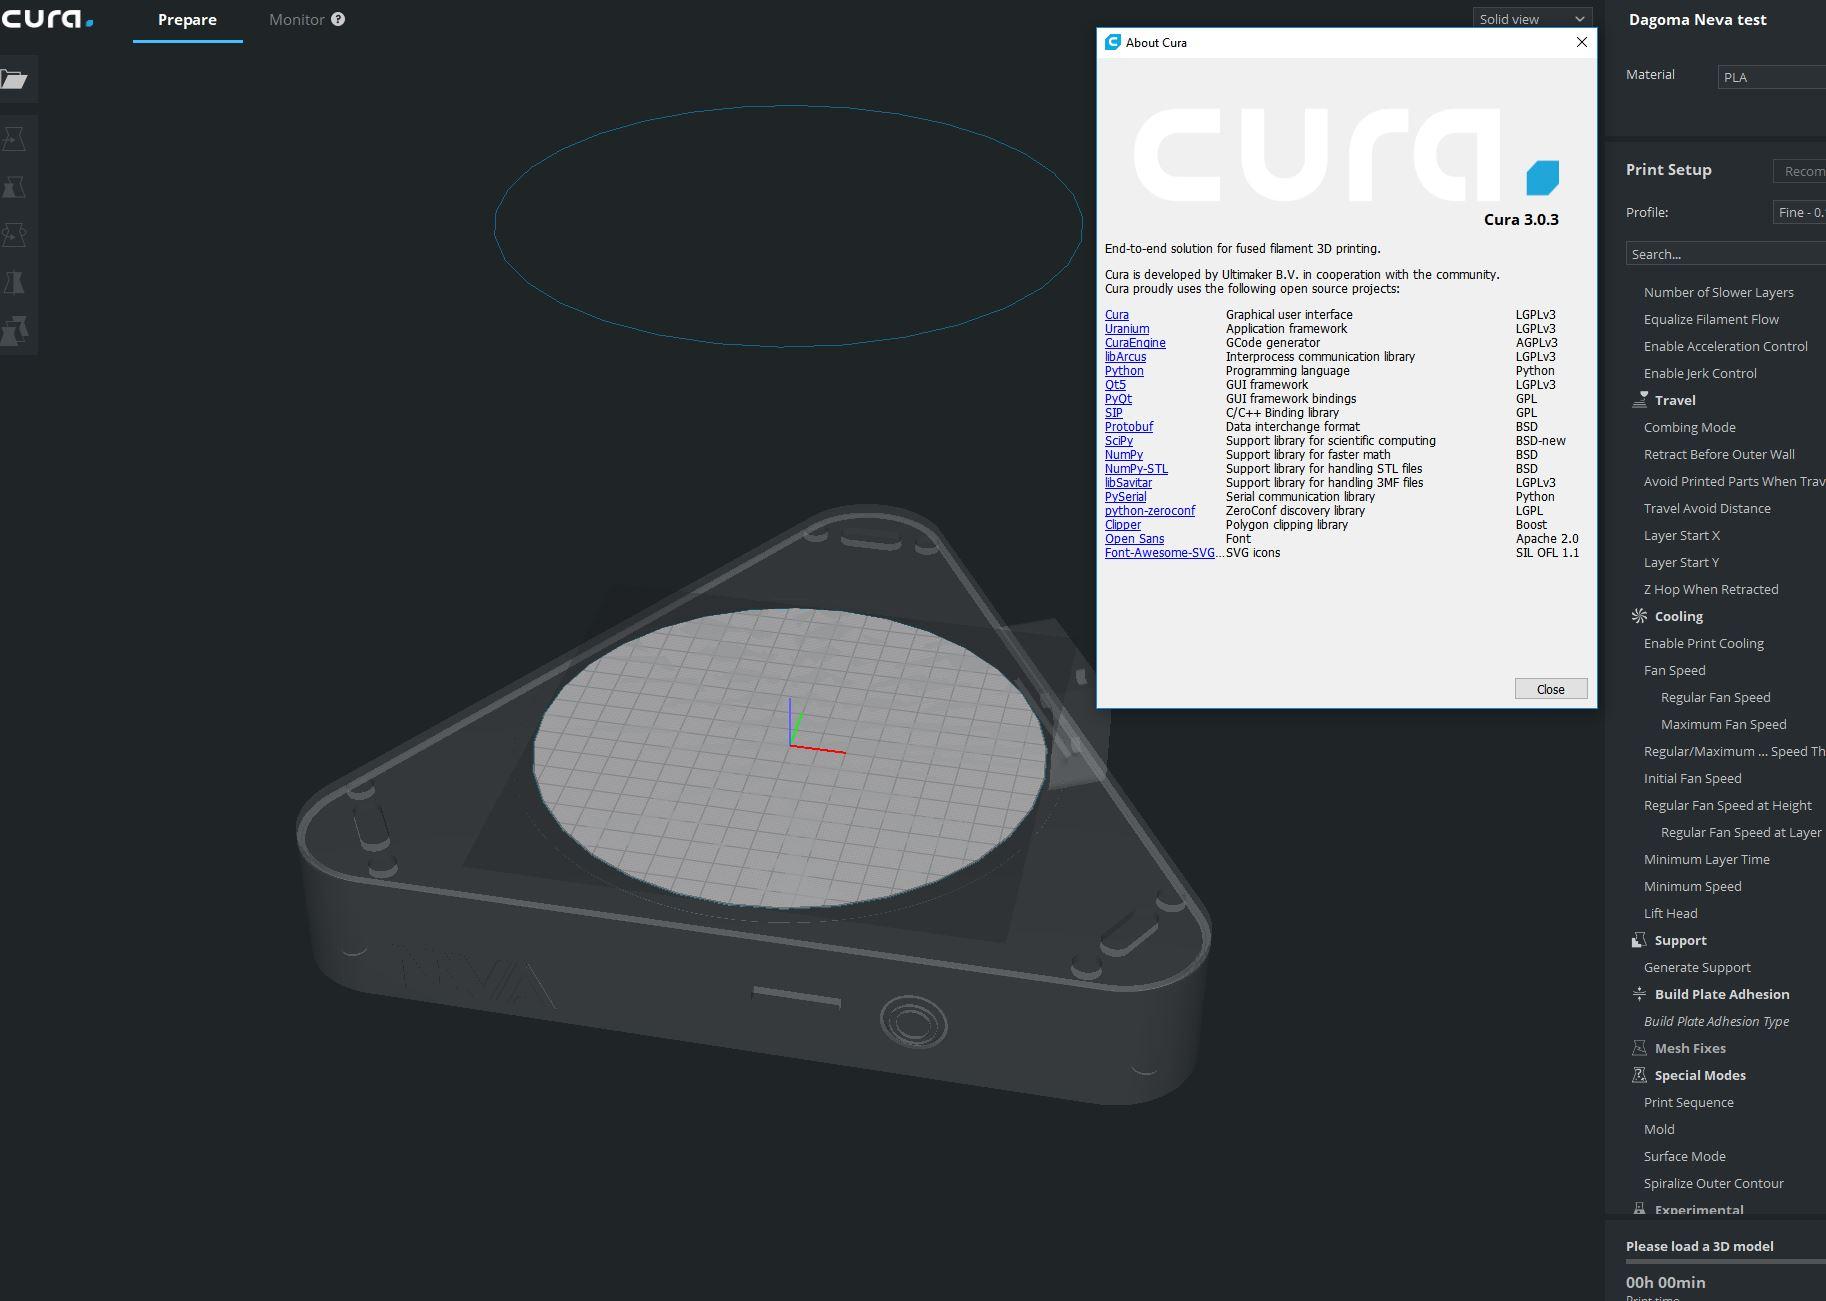Screen dimensions: 1826x1301
Task: Open the CuraEngine link
Action: click(1135, 343)
